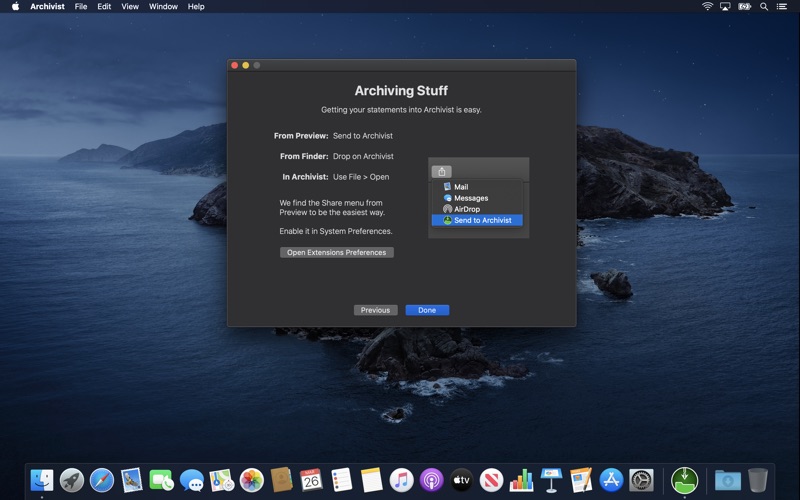Viewport: 800px width, 500px height.
Task: Open Messages speech bubble in Dock
Action: [x=192, y=480]
